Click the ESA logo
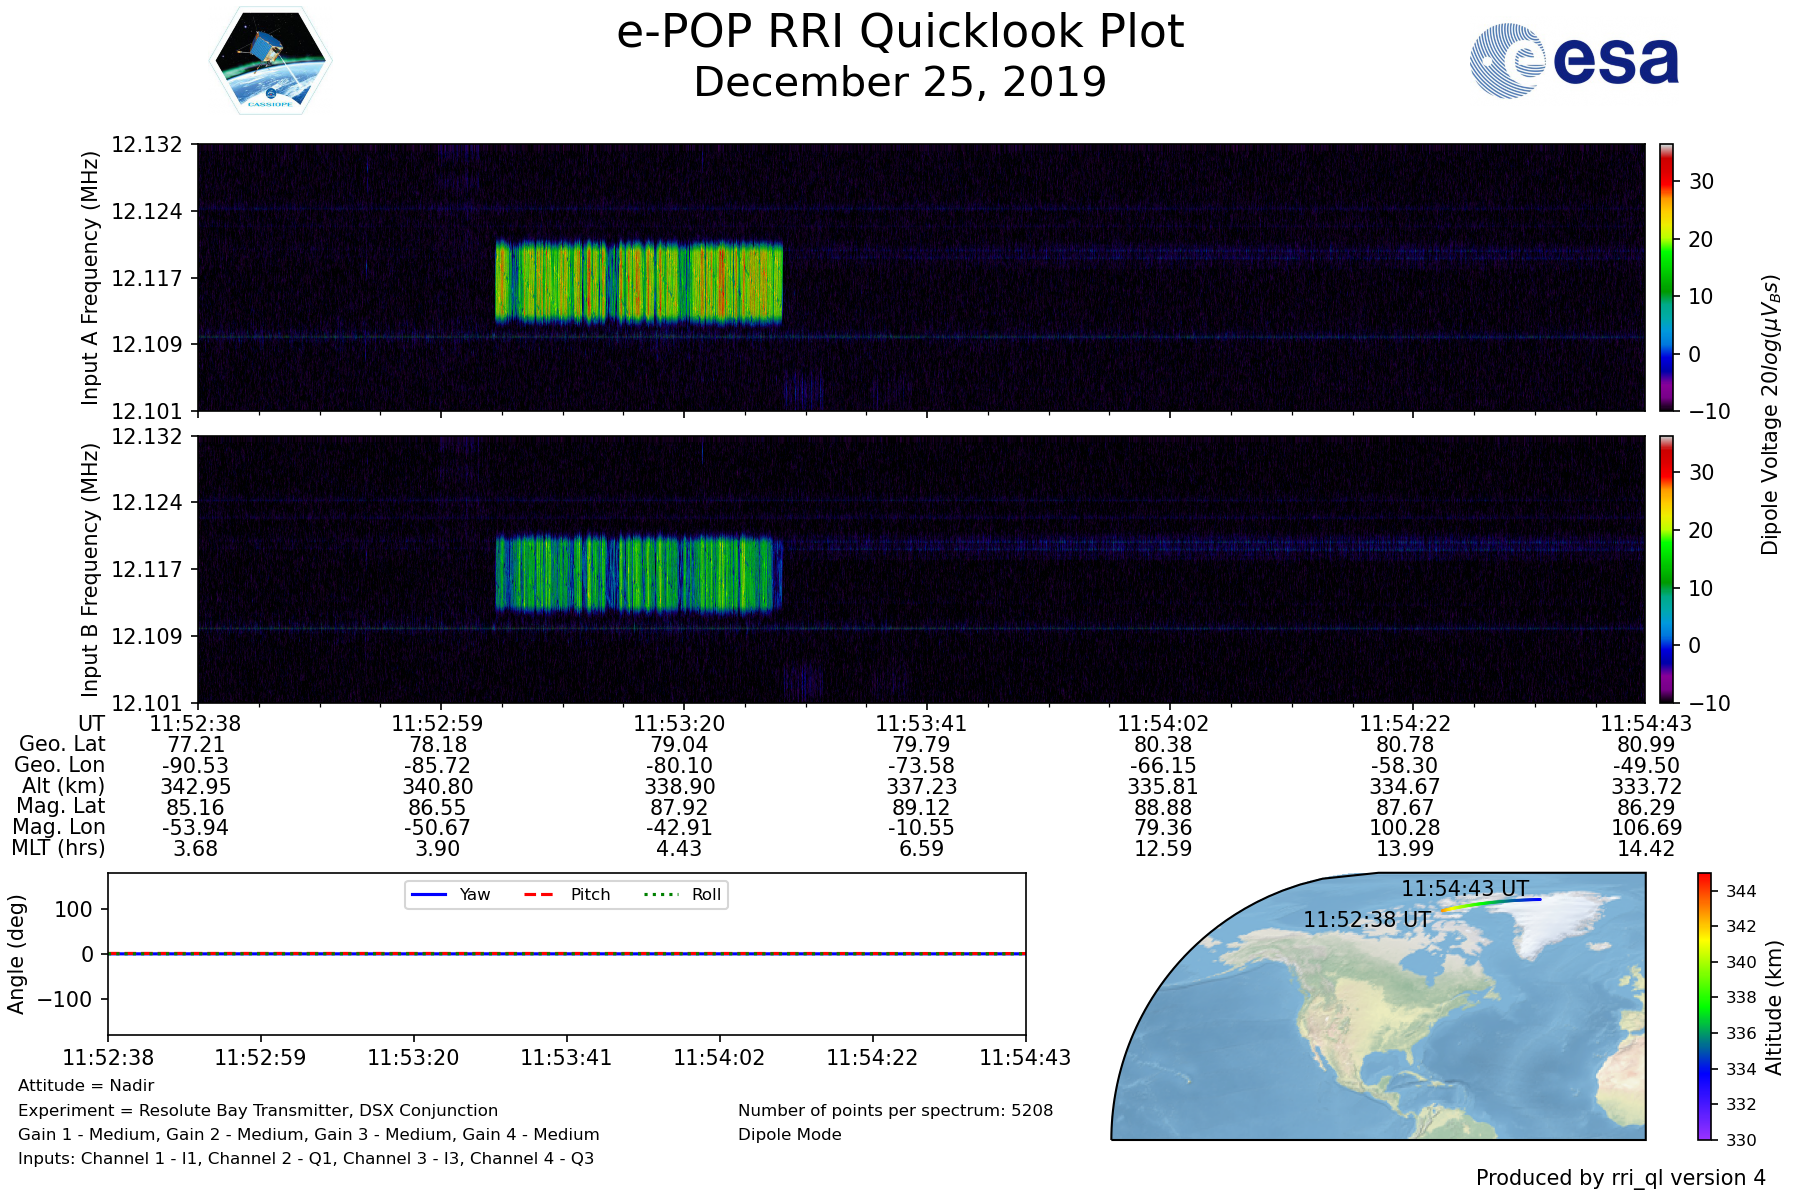The image size is (1800, 1200). tap(1574, 61)
